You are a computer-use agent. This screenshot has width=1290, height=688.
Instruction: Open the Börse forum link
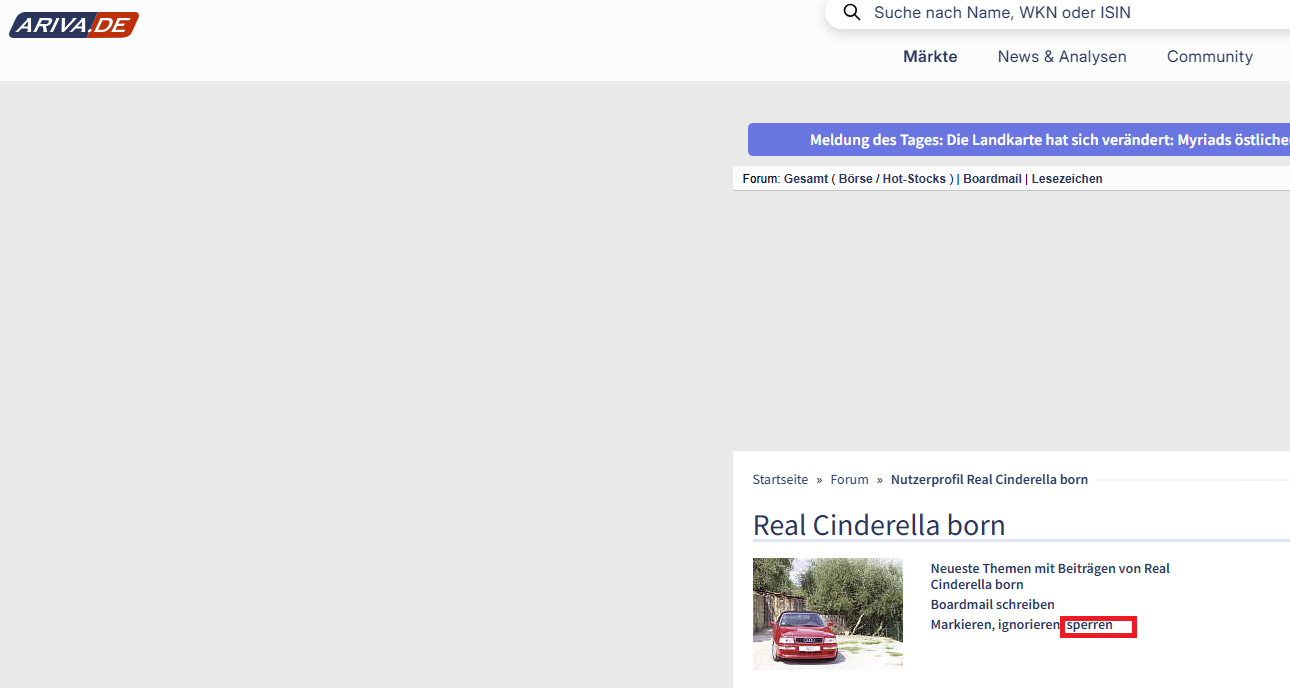857,179
